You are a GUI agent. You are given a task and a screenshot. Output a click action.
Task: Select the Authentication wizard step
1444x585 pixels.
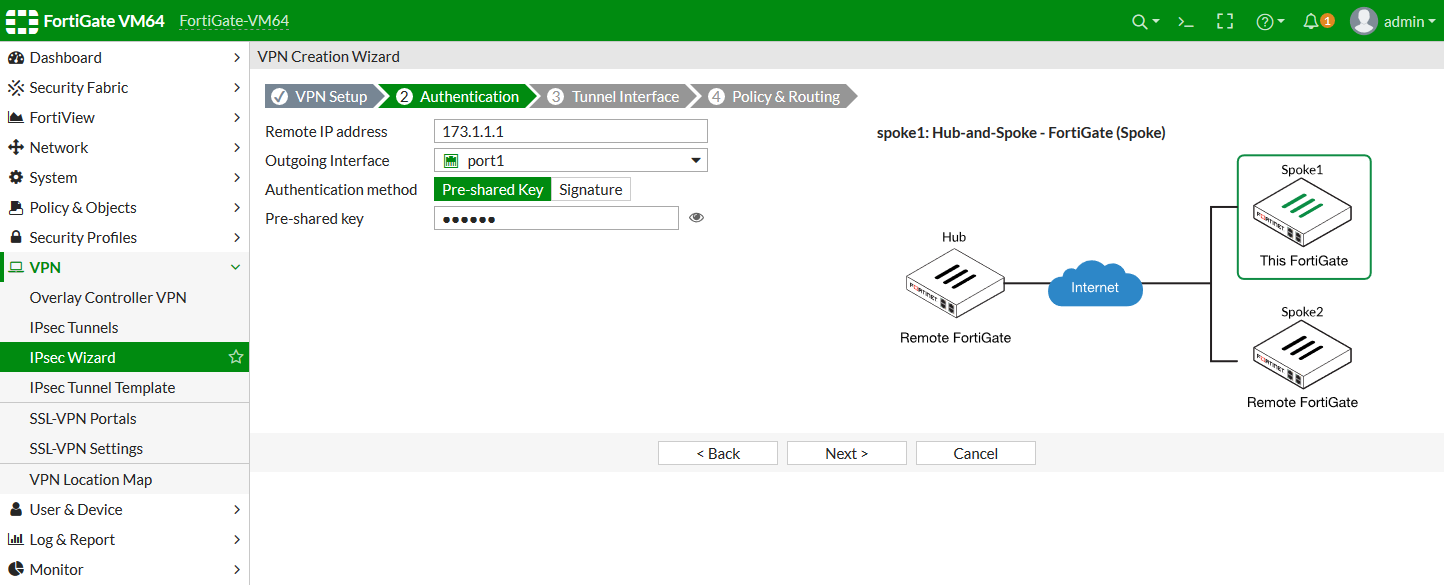(458, 96)
